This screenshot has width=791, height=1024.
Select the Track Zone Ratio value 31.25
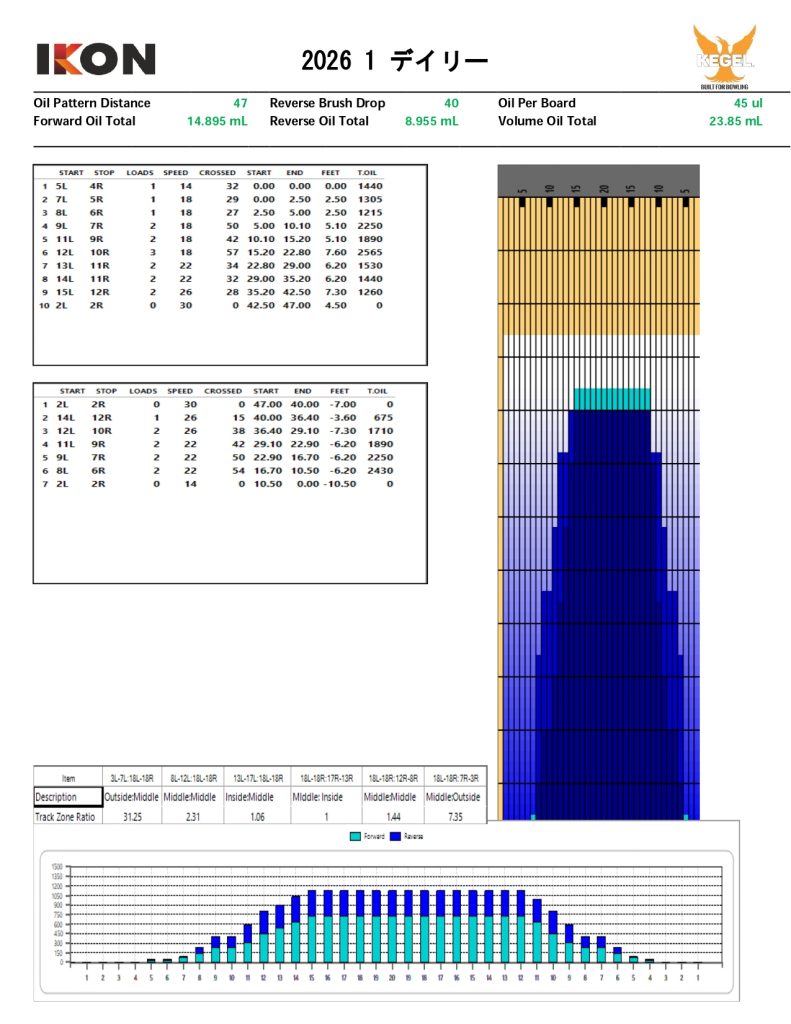tap(132, 816)
